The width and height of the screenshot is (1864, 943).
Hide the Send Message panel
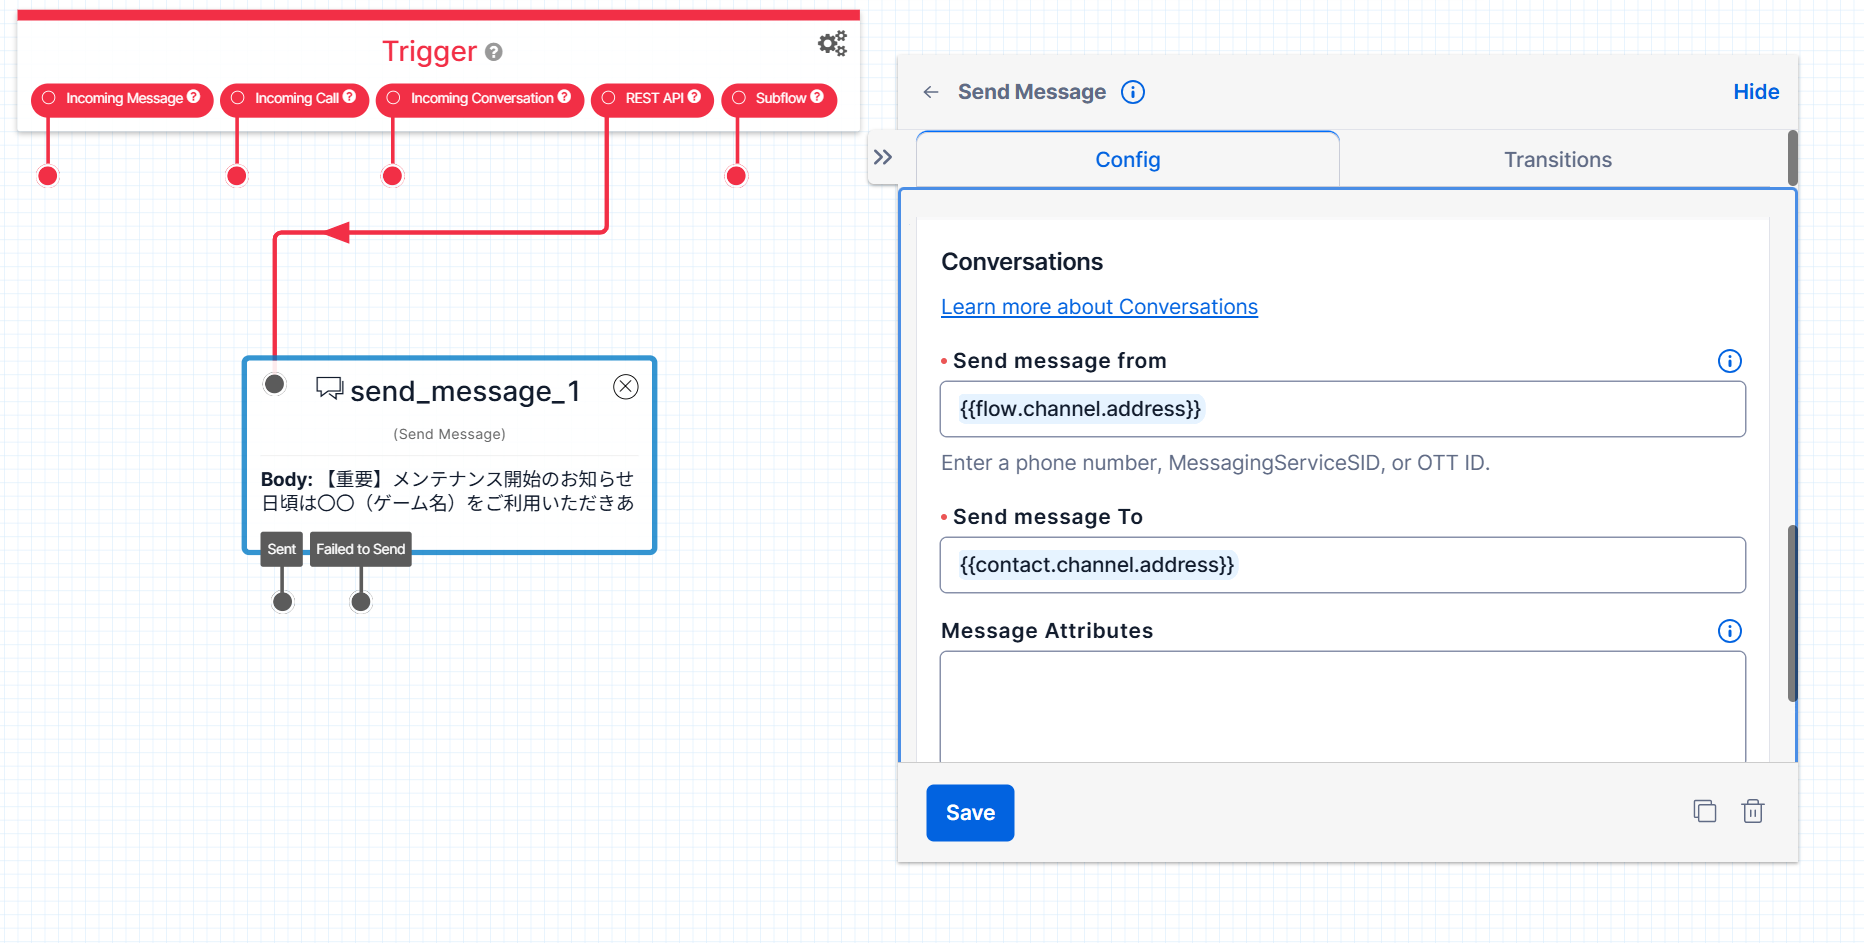pyautogui.click(x=1756, y=91)
